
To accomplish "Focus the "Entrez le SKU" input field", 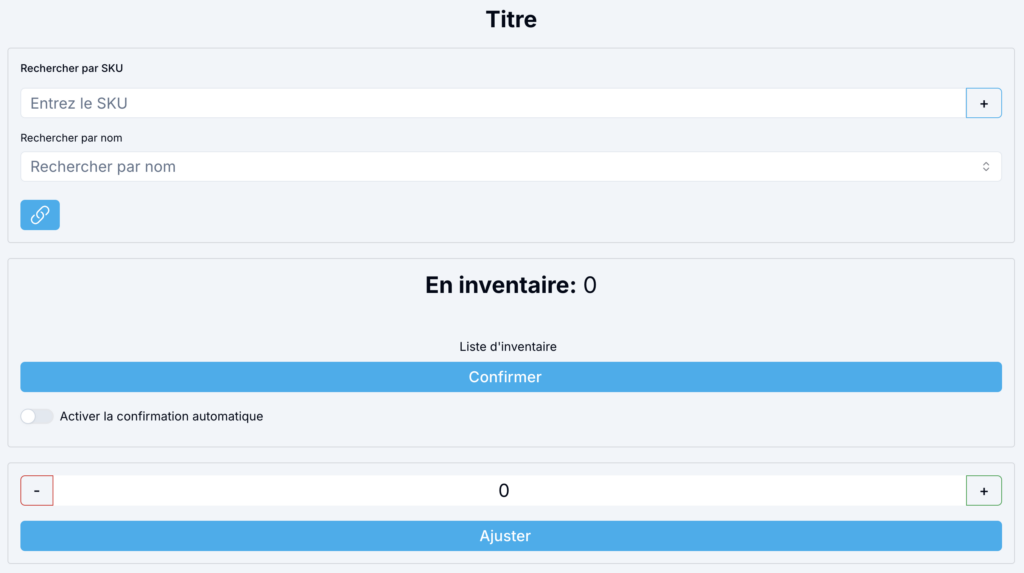I will click(492, 103).
